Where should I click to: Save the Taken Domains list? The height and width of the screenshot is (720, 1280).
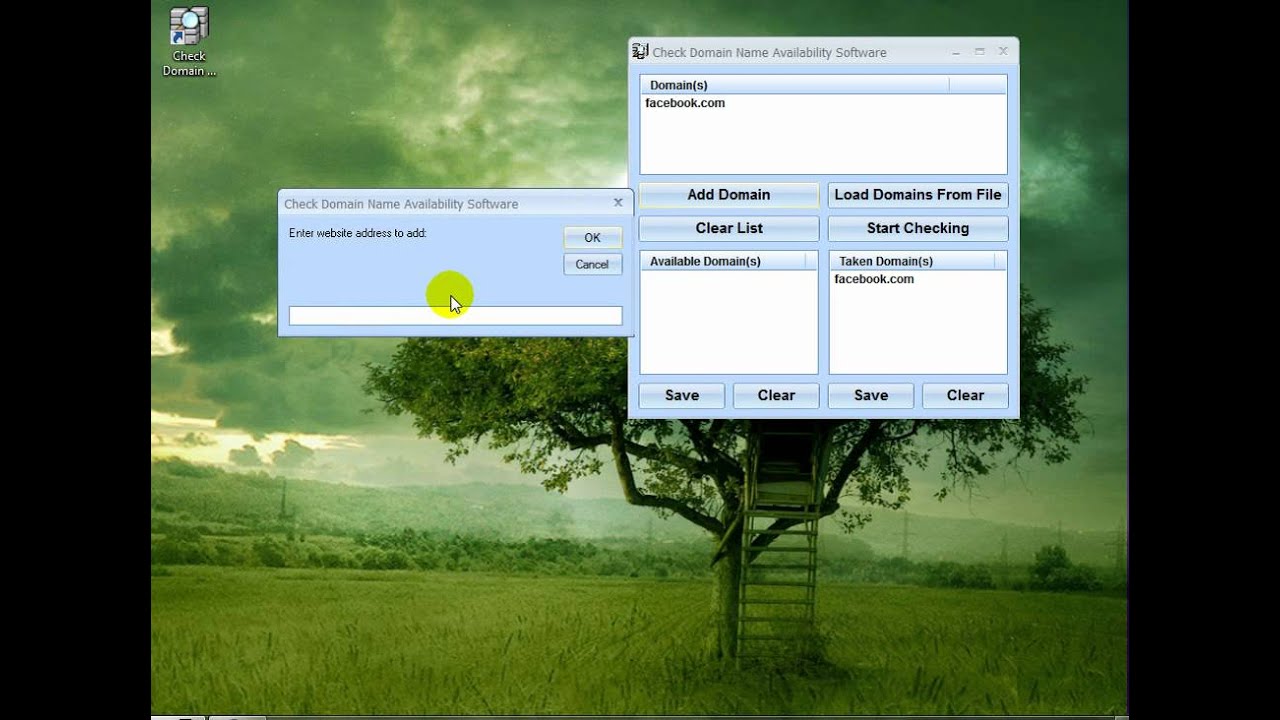871,395
